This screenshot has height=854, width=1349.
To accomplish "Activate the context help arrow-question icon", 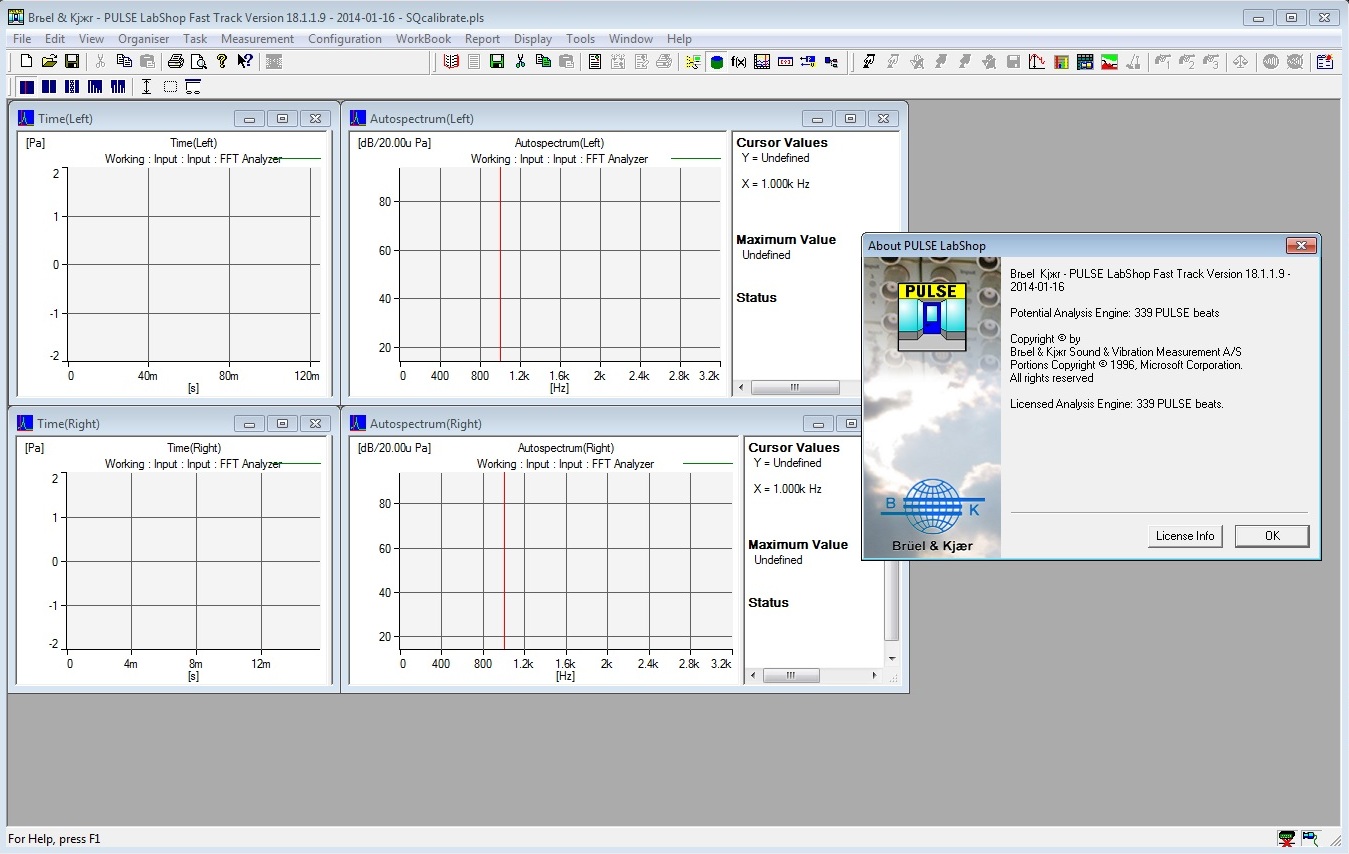I will [x=245, y=62].
